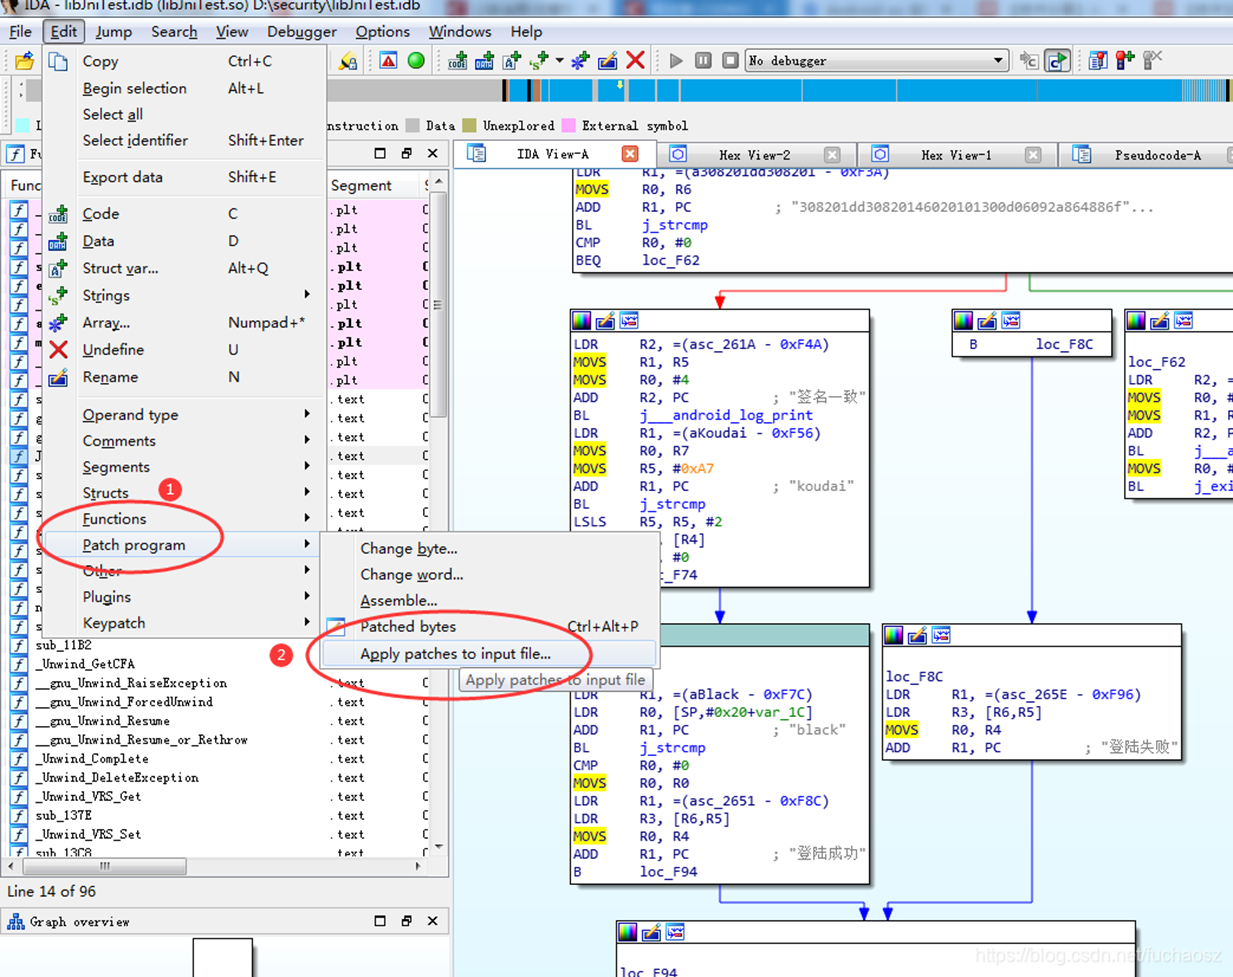
Task: Start the debugger process with play icon
Action: pyautogui.click(x=676, y=61)
